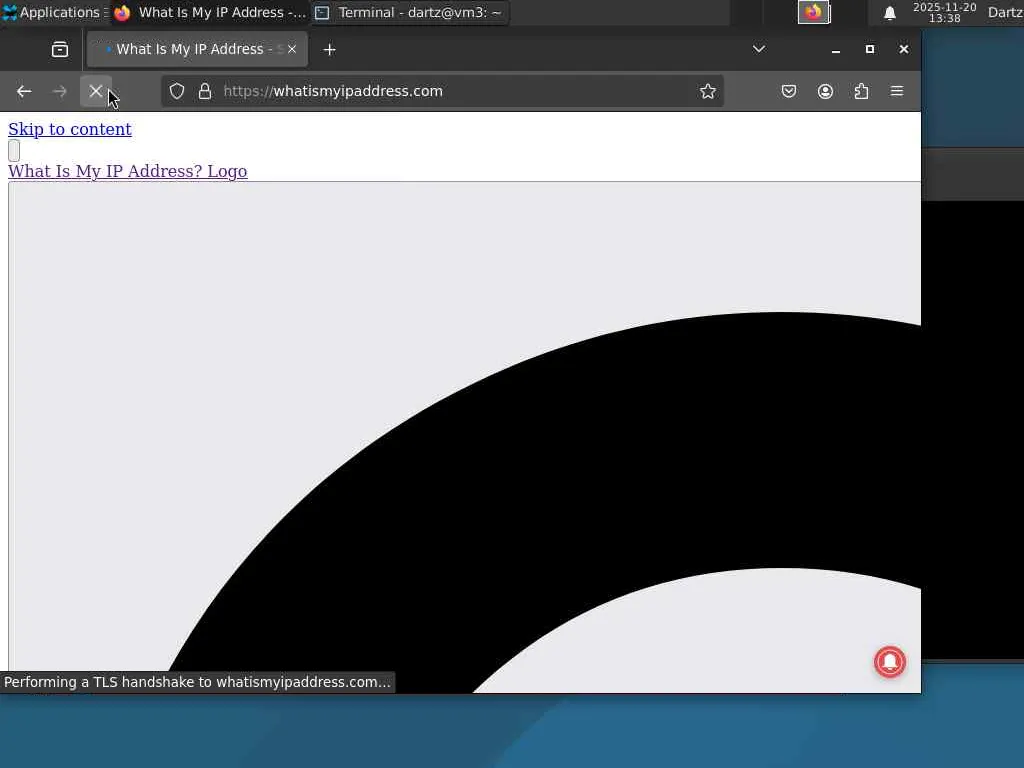The width and height of the screenshot is (1024, 768).
Task: Open the Firefox account icon
Action: pyautogui.click(x=825, y=91)
